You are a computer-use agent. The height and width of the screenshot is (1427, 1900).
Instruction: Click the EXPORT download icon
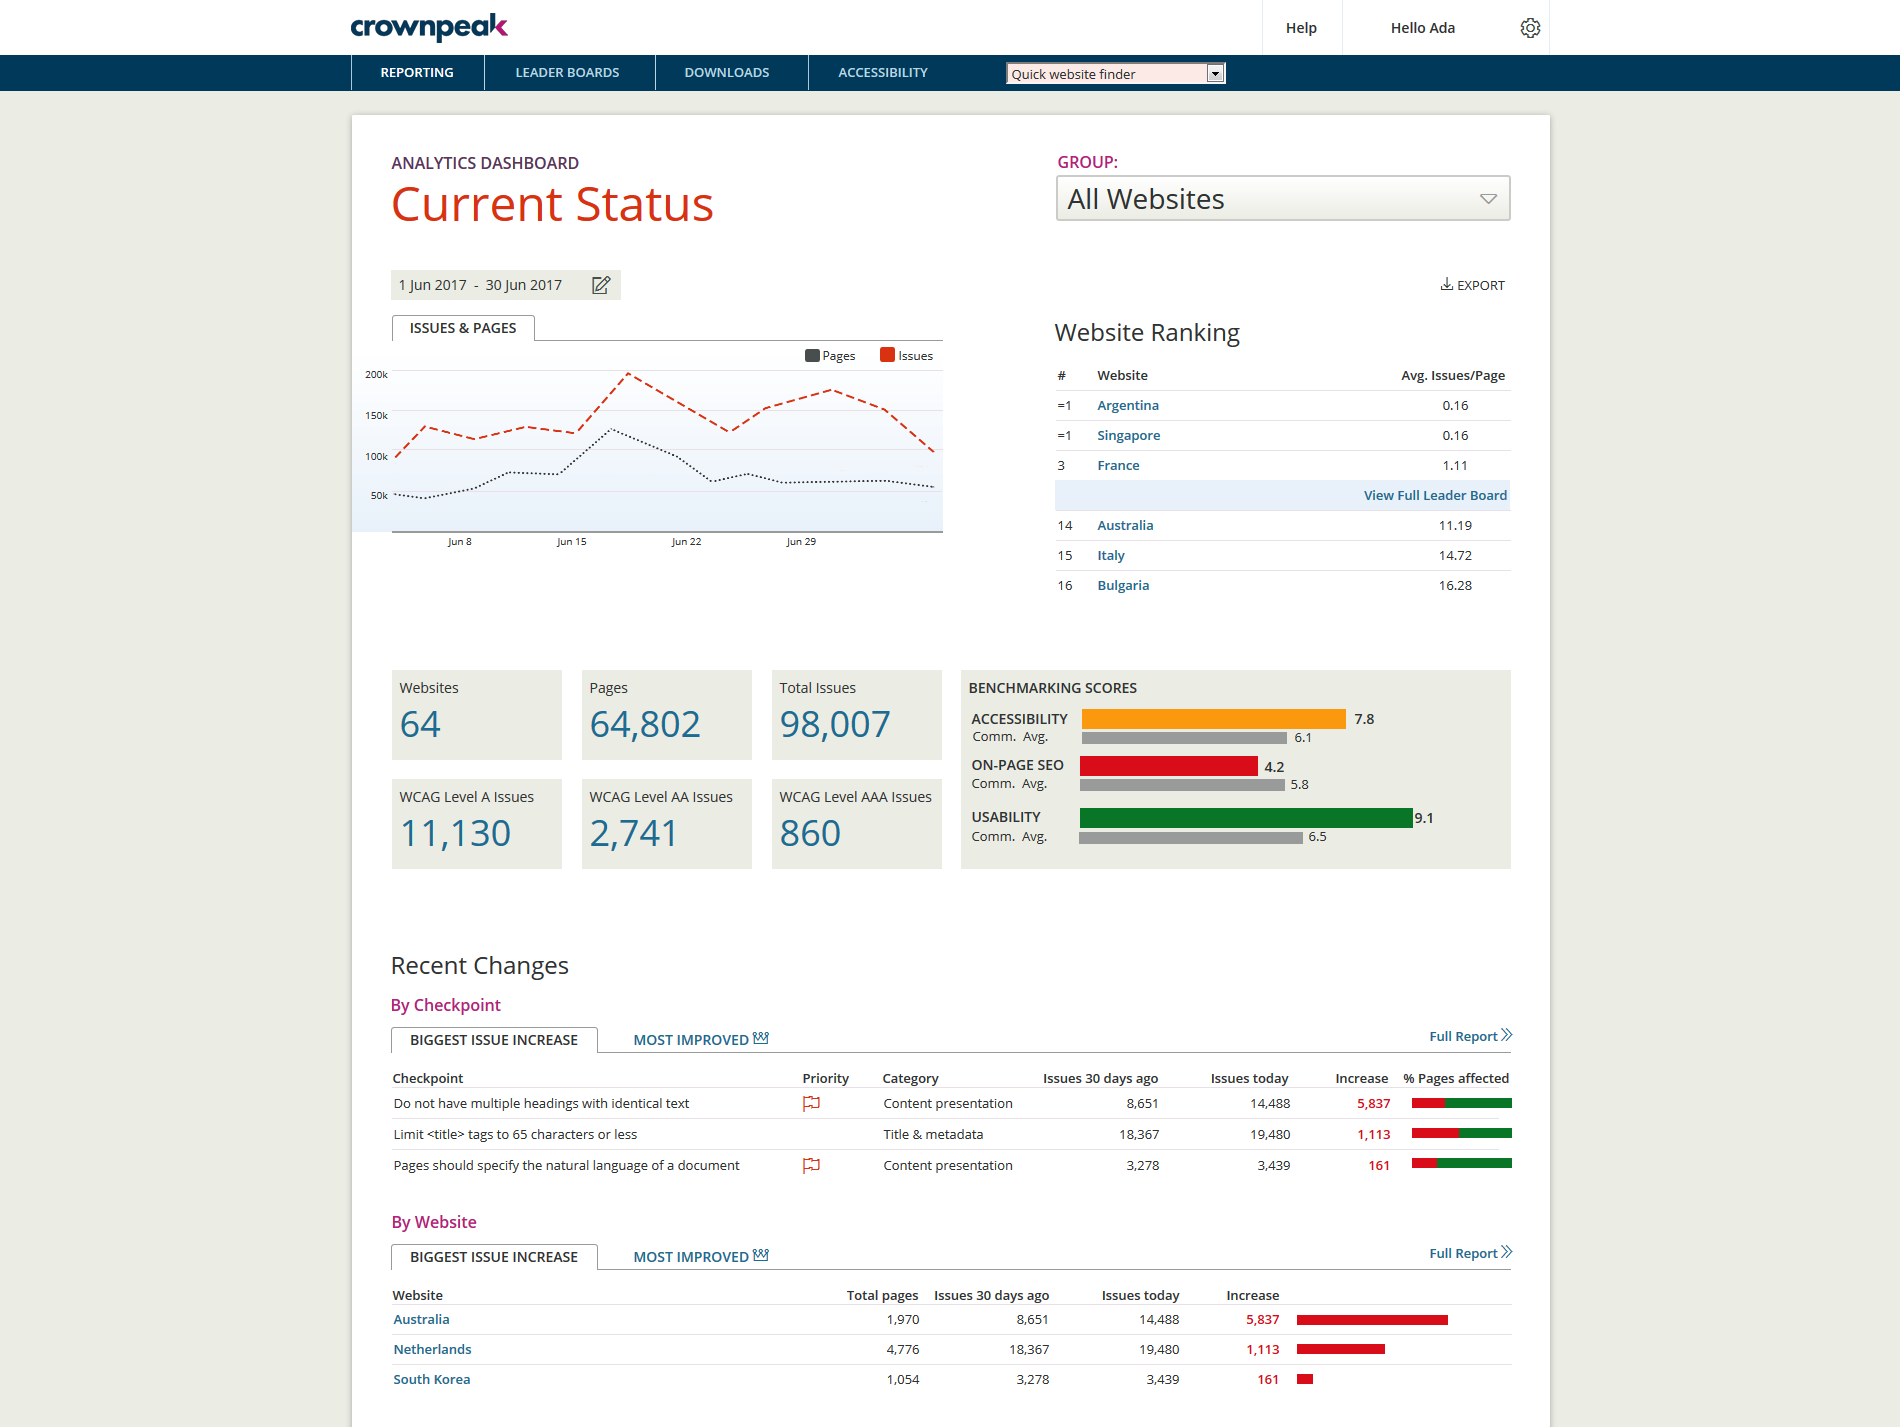pos(1446,285)
